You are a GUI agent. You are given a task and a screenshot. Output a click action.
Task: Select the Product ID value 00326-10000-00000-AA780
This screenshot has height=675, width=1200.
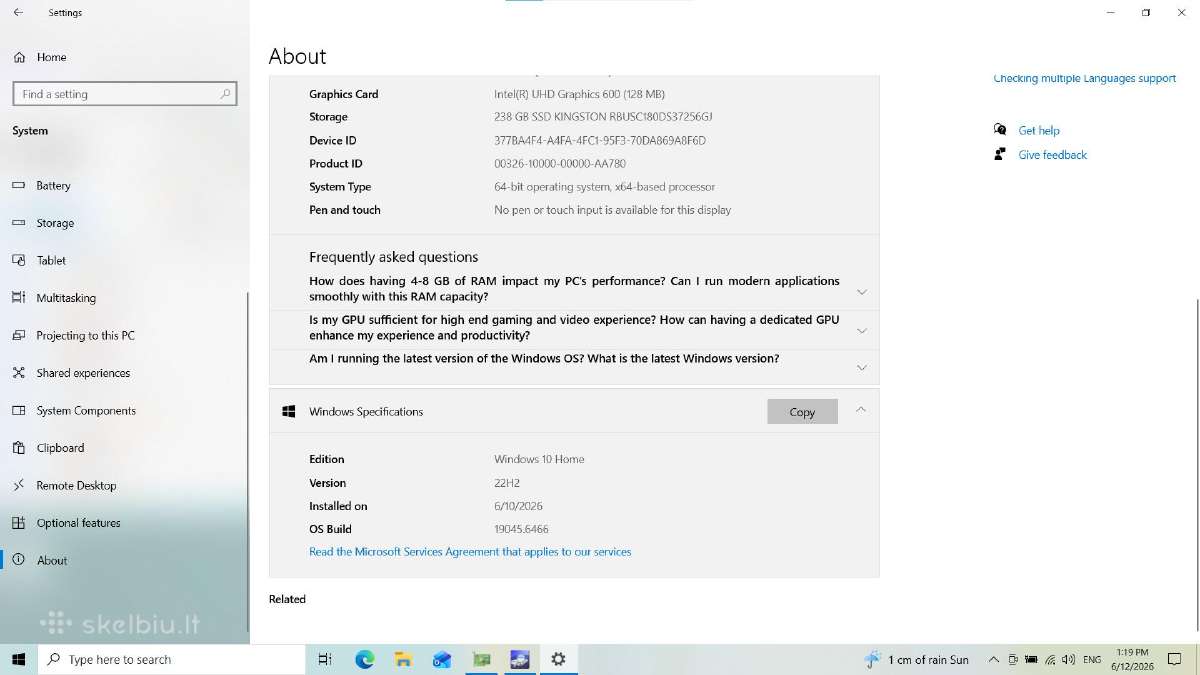tap(560, 164)
